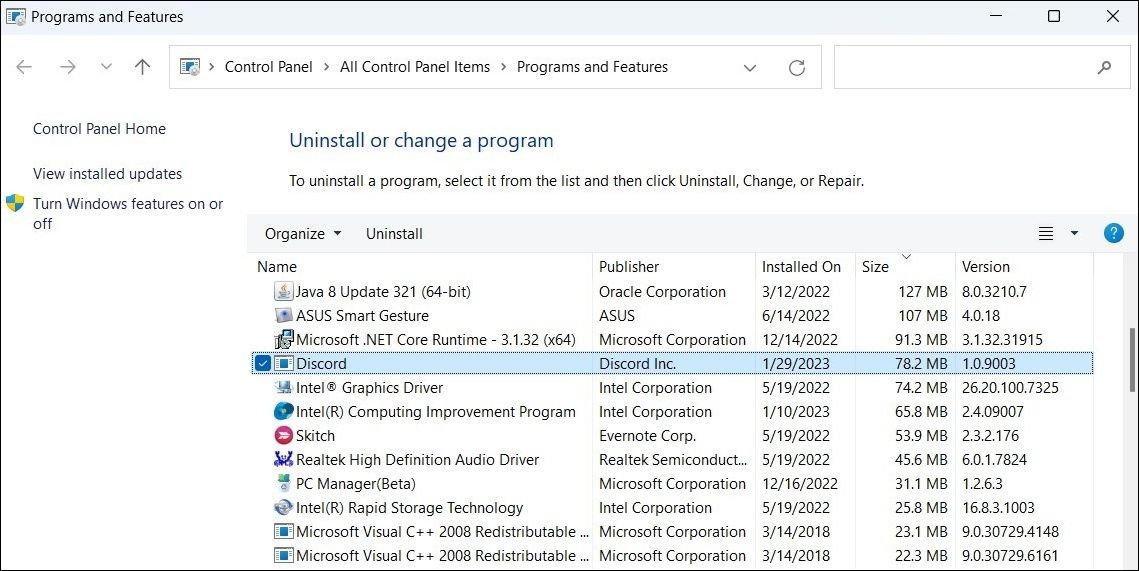Click the search magnifier icon

[x=1104, y=68]
